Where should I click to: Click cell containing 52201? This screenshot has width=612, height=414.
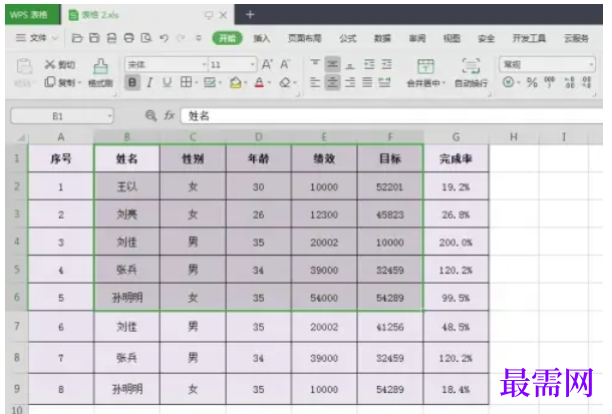[x=390, y=187]
